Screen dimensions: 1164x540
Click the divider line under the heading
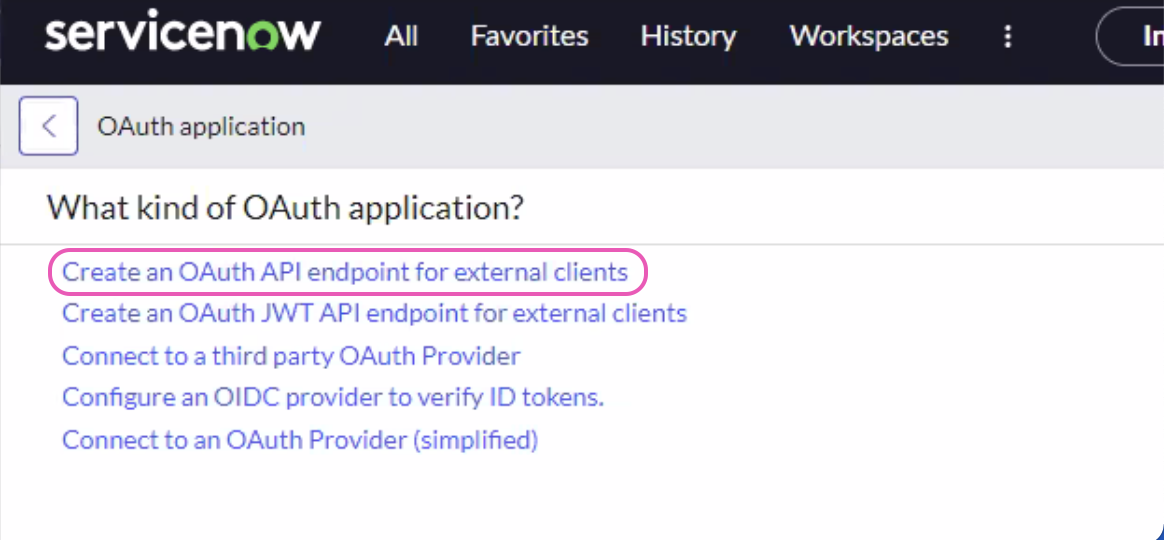[580, 244]
